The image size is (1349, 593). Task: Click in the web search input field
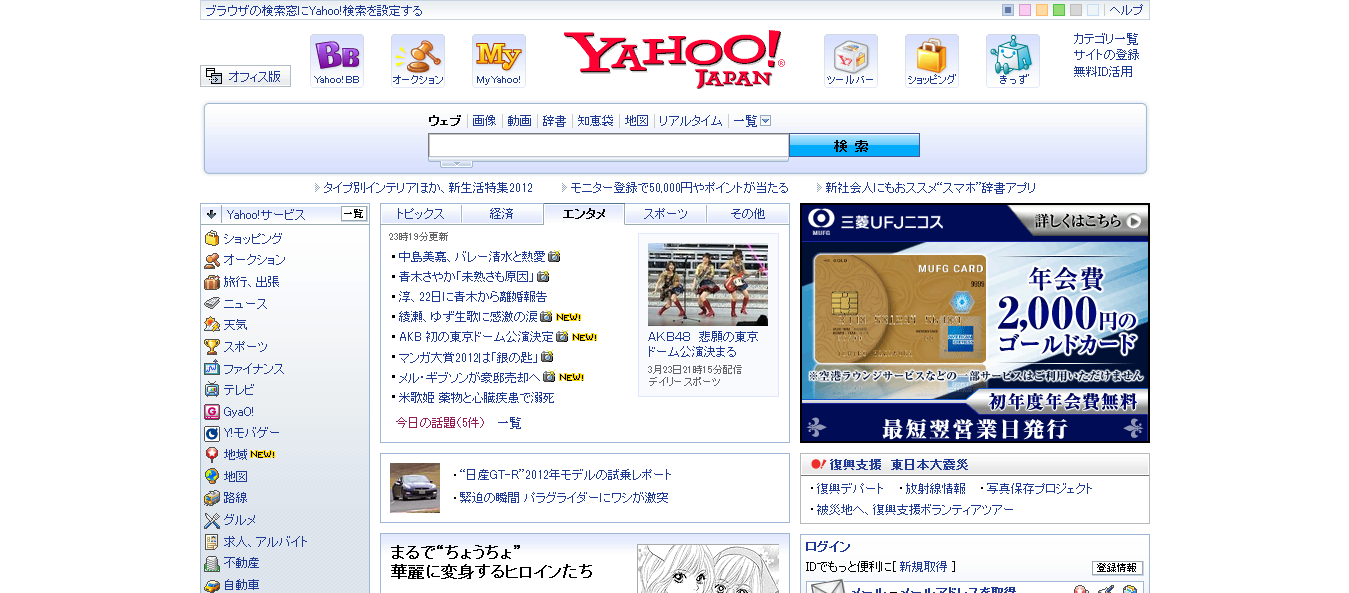(x=608, y=146)
